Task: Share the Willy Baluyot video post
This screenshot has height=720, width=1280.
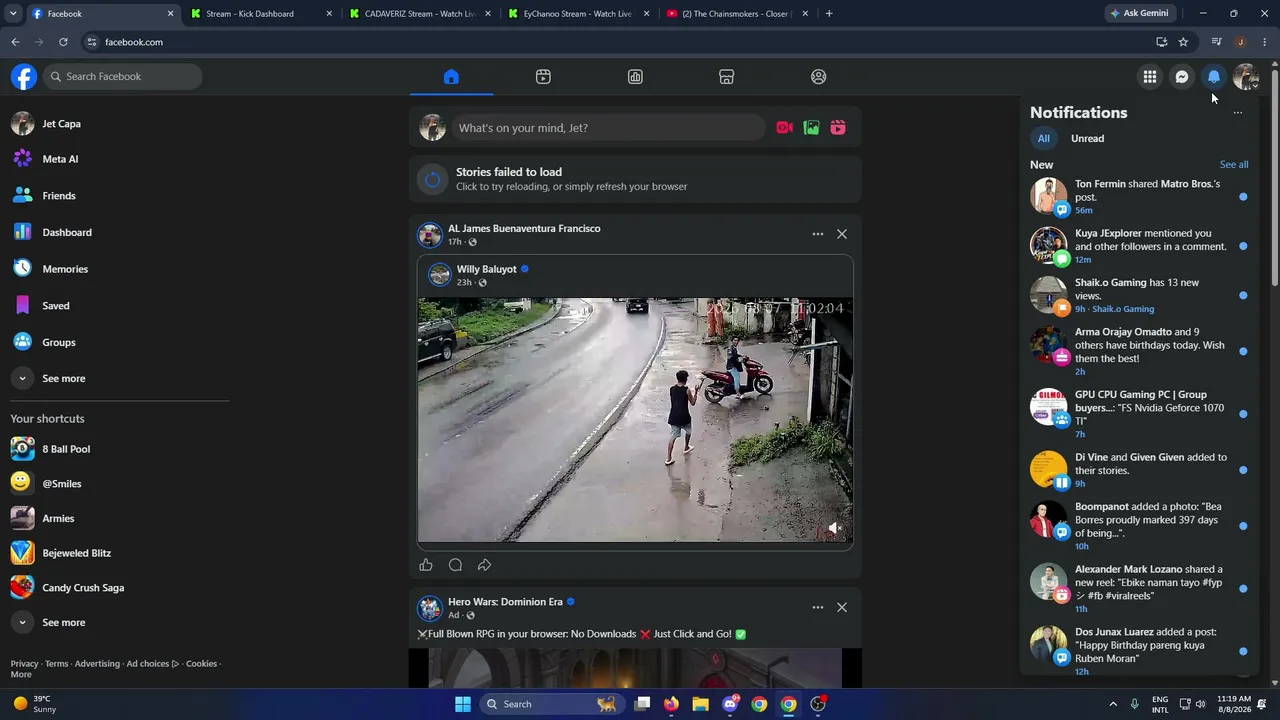Action: point(484,565)
